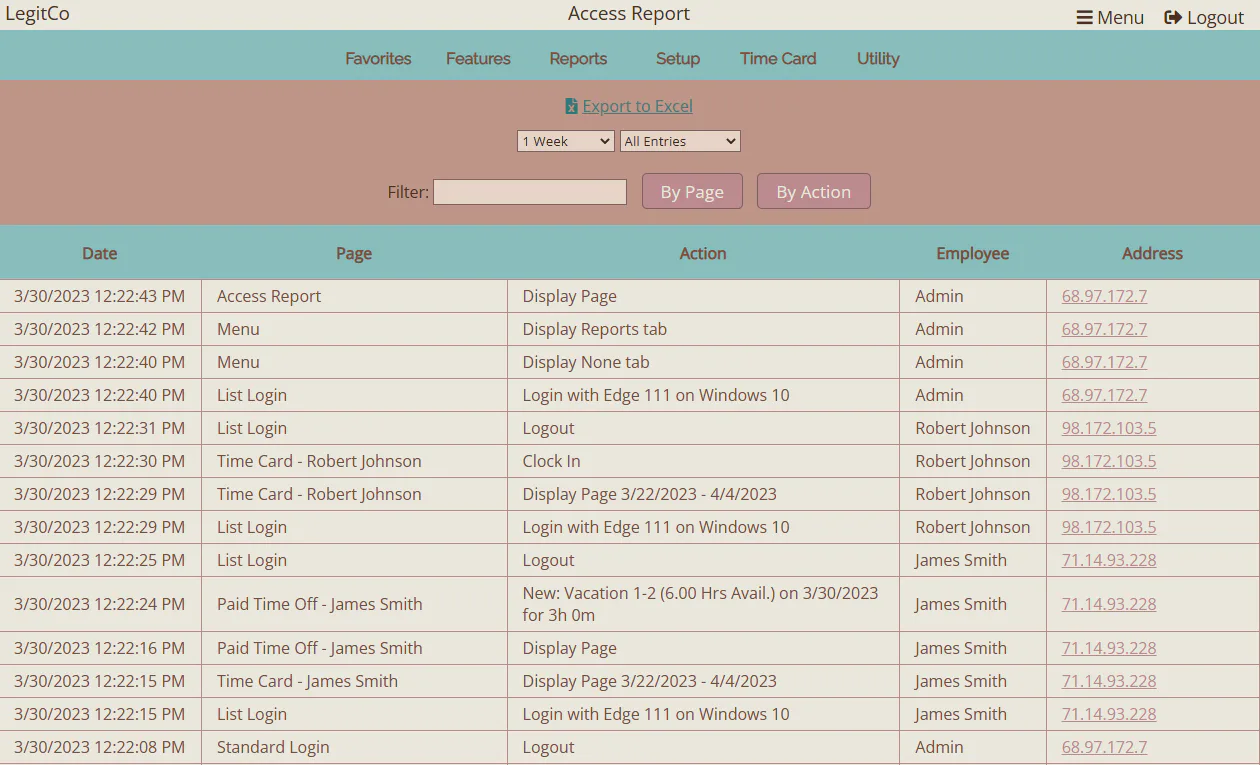Switch to the Time Card menu
1260x765 pixels.
coord(778,58)
